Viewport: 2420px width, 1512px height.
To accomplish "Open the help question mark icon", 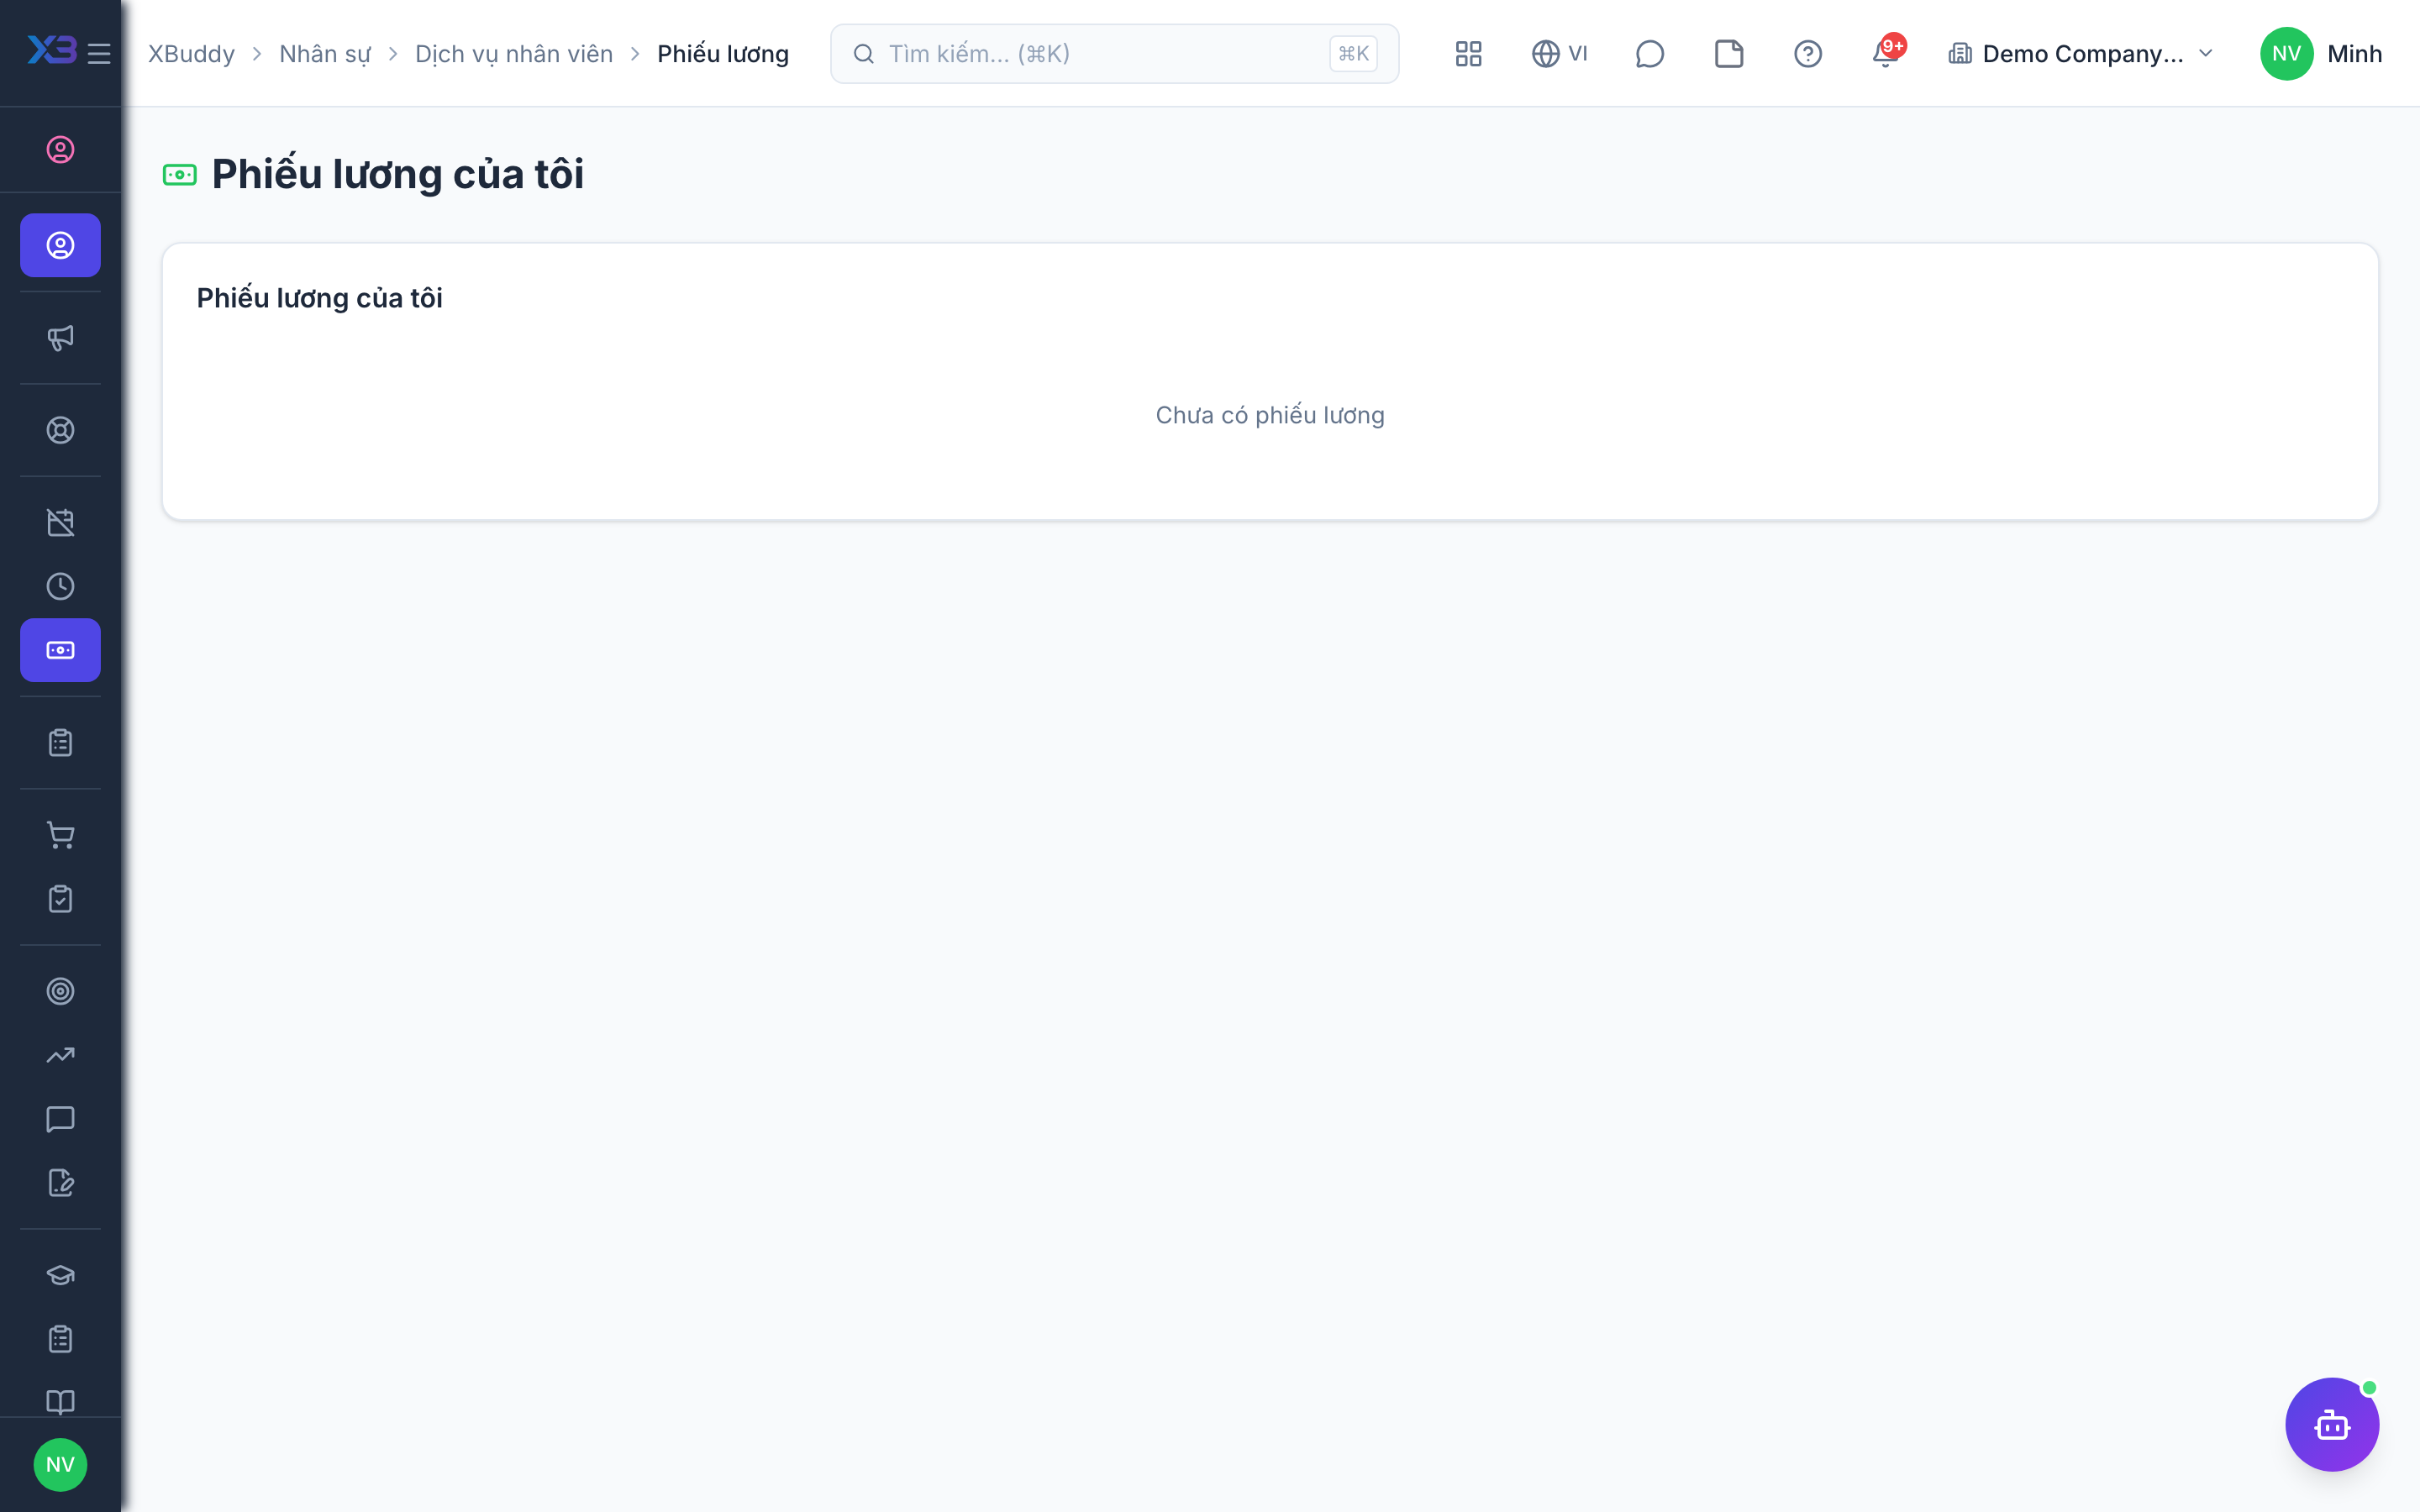I will 1808,54.
